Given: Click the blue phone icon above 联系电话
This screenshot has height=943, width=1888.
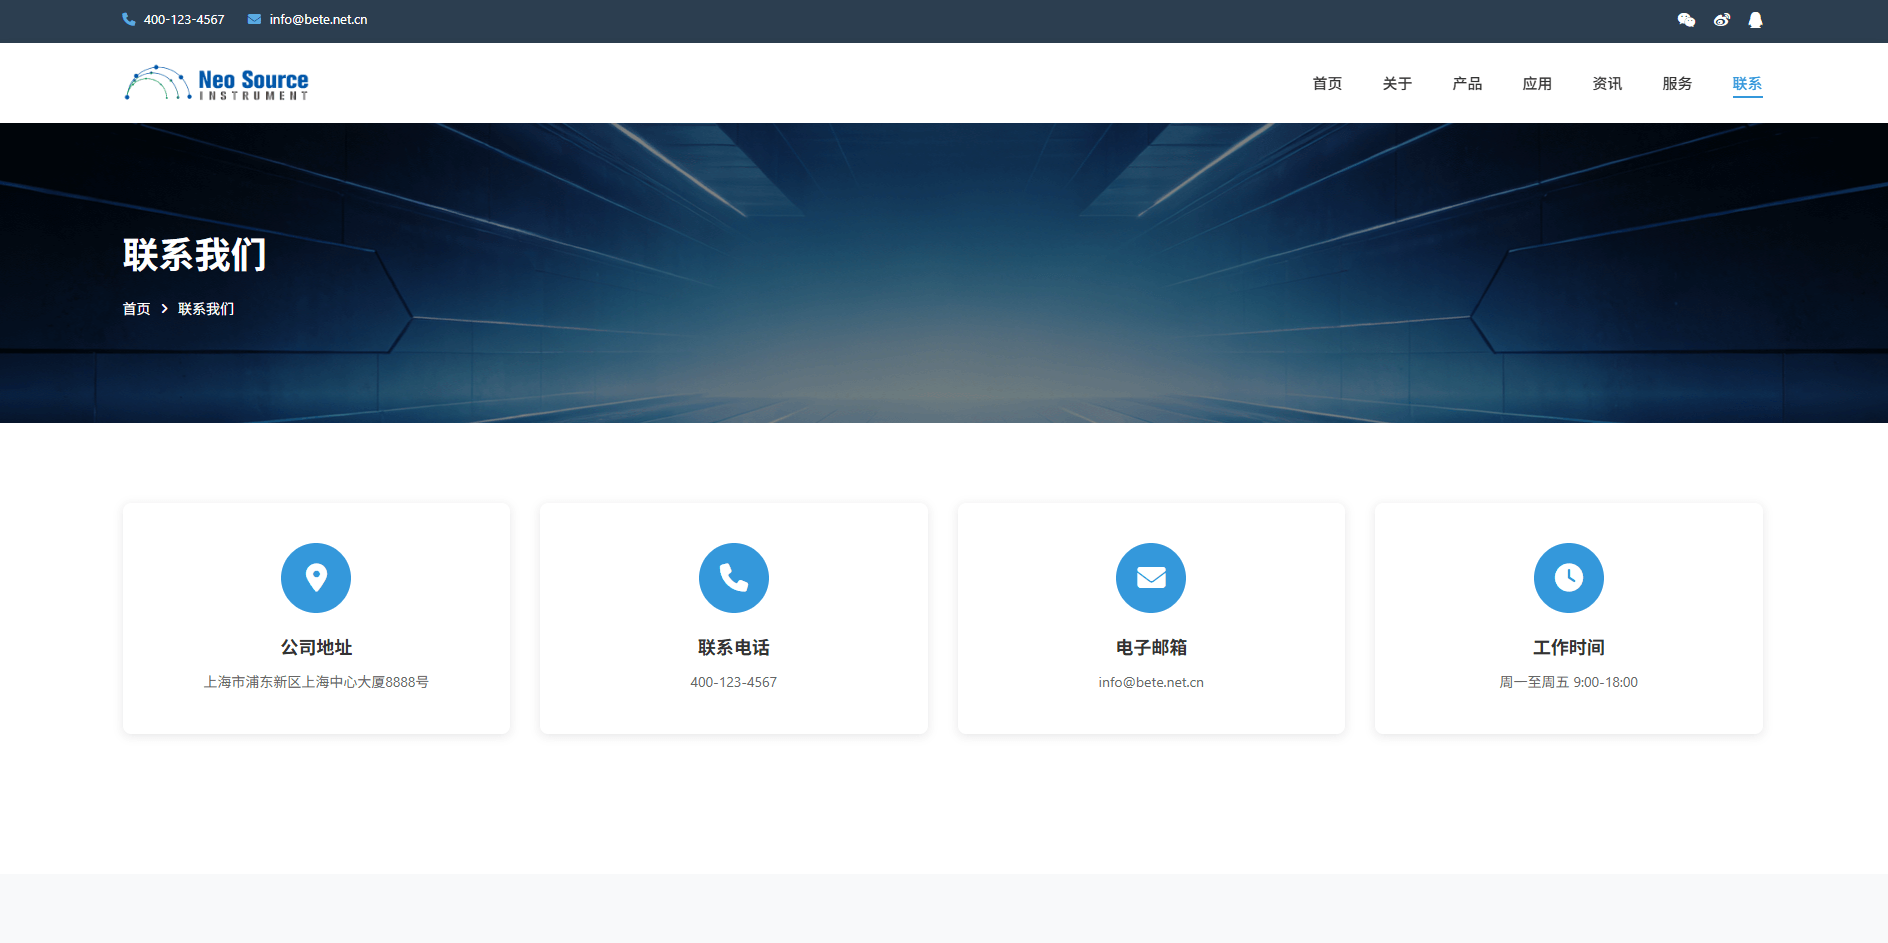Looking at the screenshot, I should click(x=733, y=578).
